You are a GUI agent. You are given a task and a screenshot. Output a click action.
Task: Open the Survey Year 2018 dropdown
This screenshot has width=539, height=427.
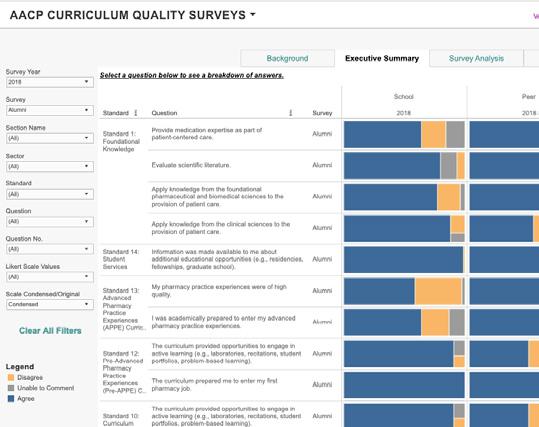point(50,82)
